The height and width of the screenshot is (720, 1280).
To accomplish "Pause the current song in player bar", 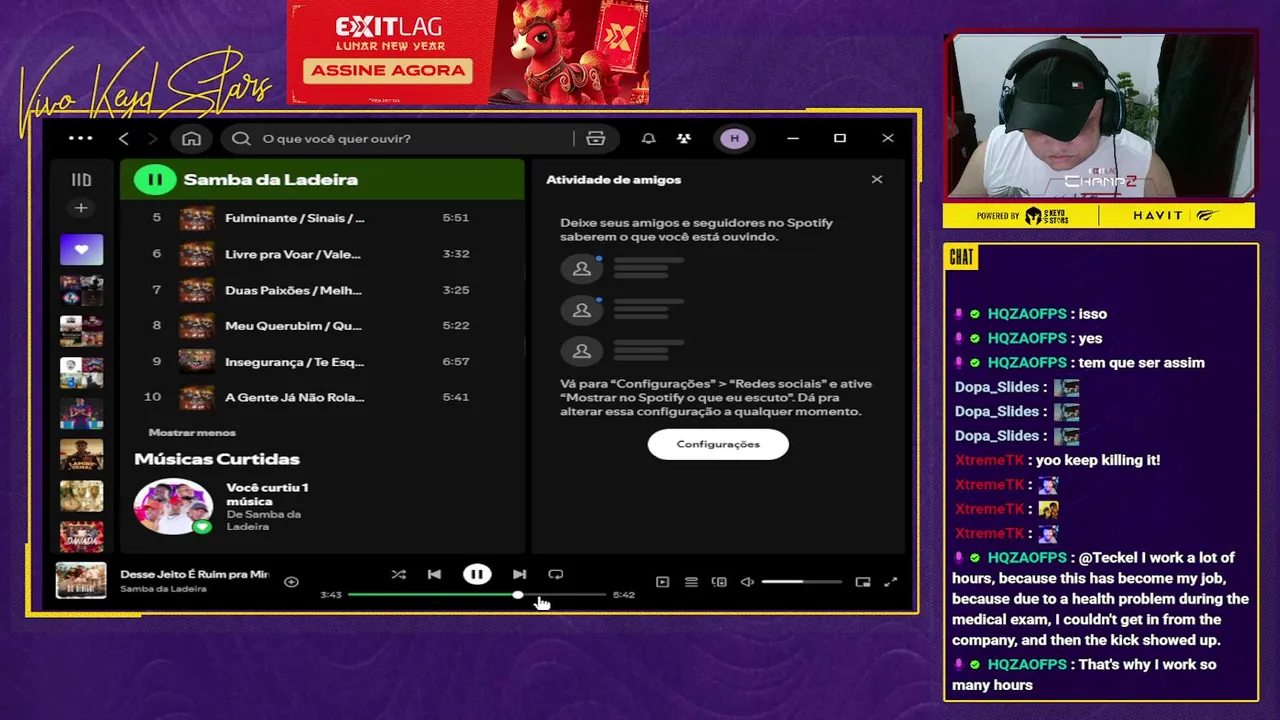I will coord(477,574).
